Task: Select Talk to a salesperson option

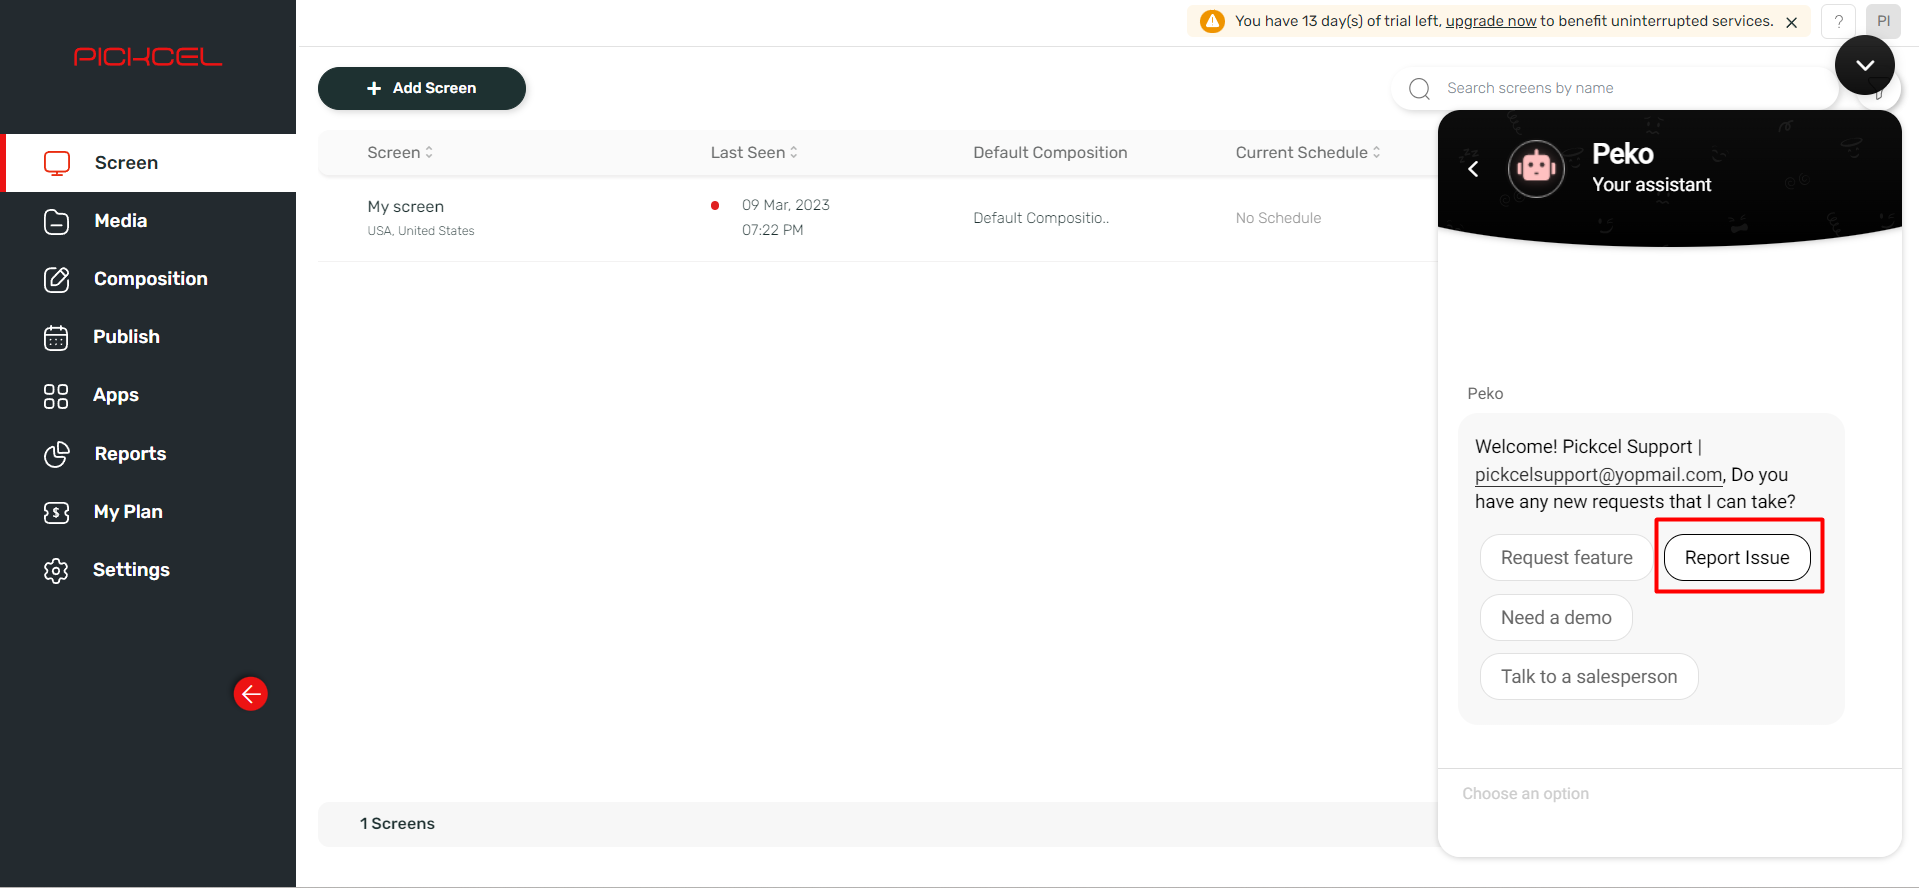Action: coord(1589,677)
